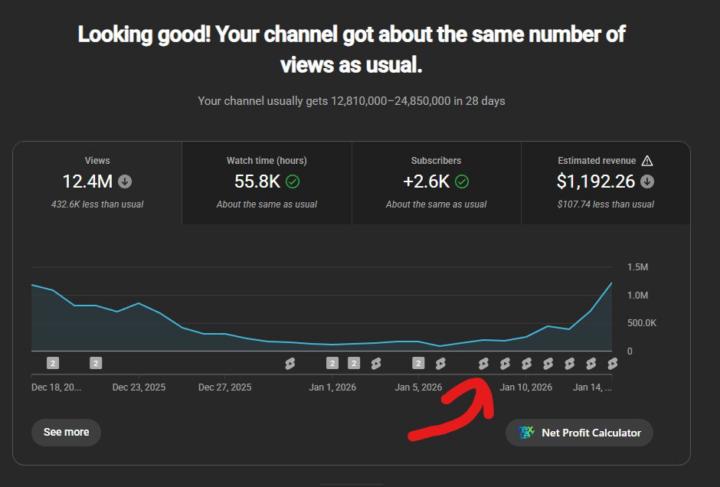Click the Shorts marker between Dec 27 and Jan 1
720x487 pixels.
[x=290, y=364]
